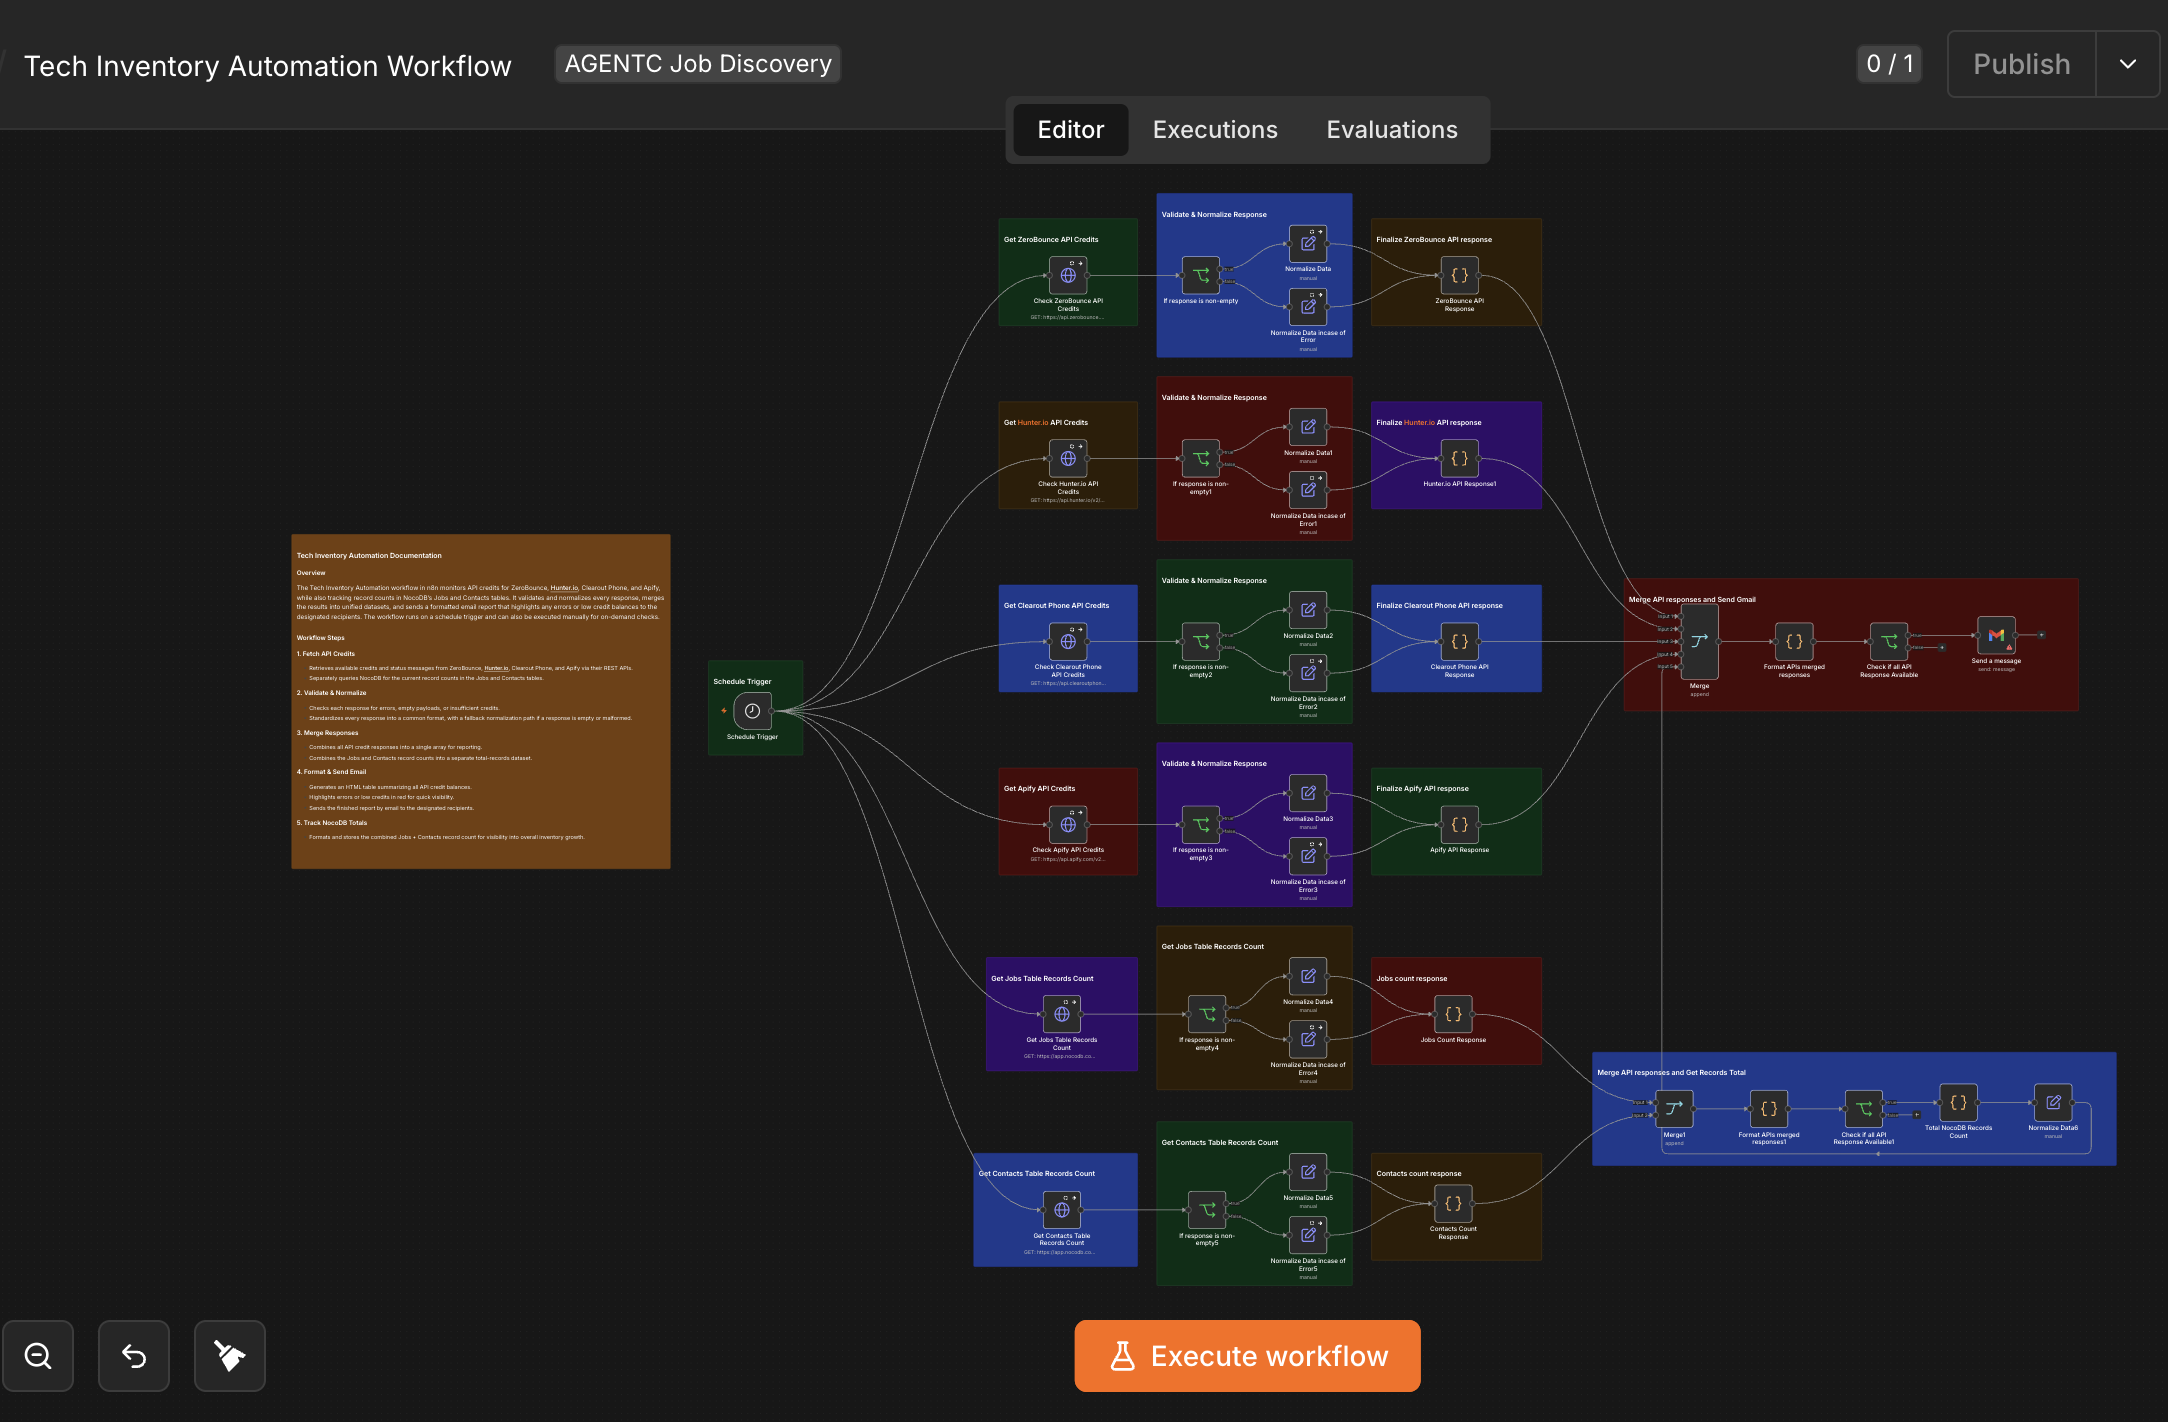Image resolution: width=2168 pixels, height=1422 pixels.
Task: Undo with the reset arrow button
Action: 134,1356
